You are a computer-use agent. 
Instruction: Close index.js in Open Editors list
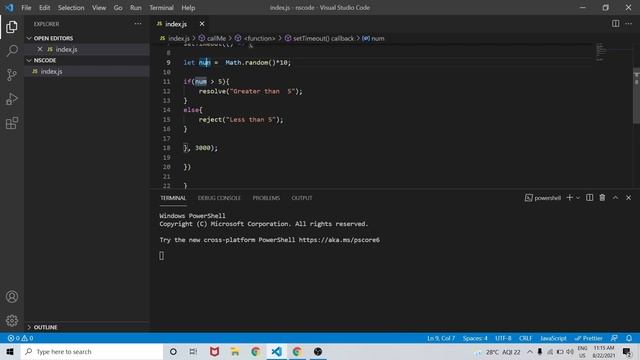[40, 49]
